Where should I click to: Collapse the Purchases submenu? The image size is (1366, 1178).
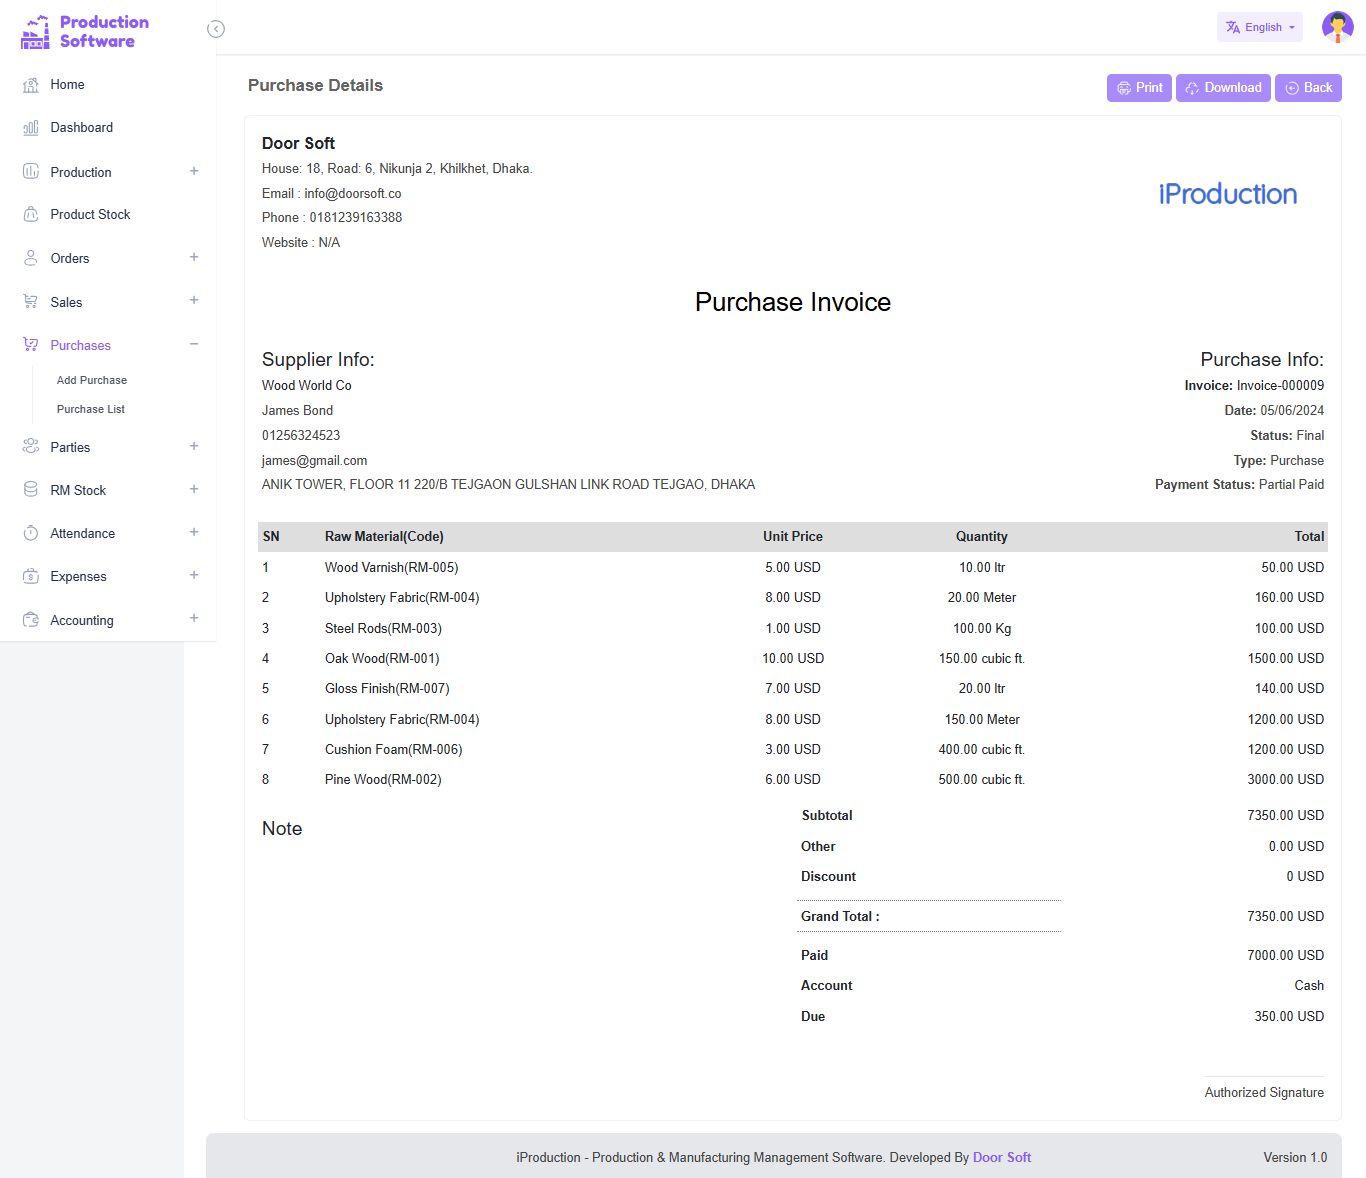(x=194, y=344)
